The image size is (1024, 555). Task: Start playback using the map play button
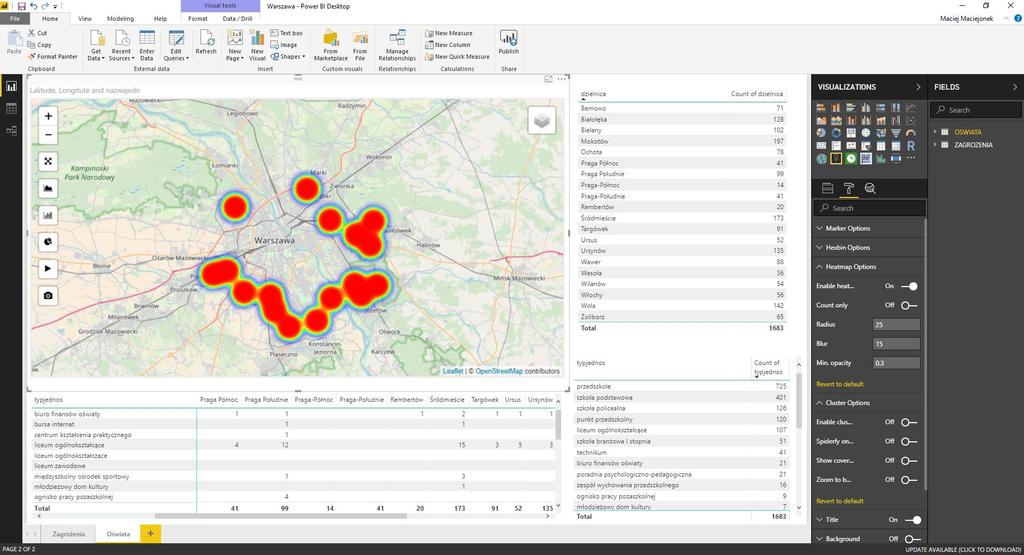pyautogui.click(x=48, y=268)
